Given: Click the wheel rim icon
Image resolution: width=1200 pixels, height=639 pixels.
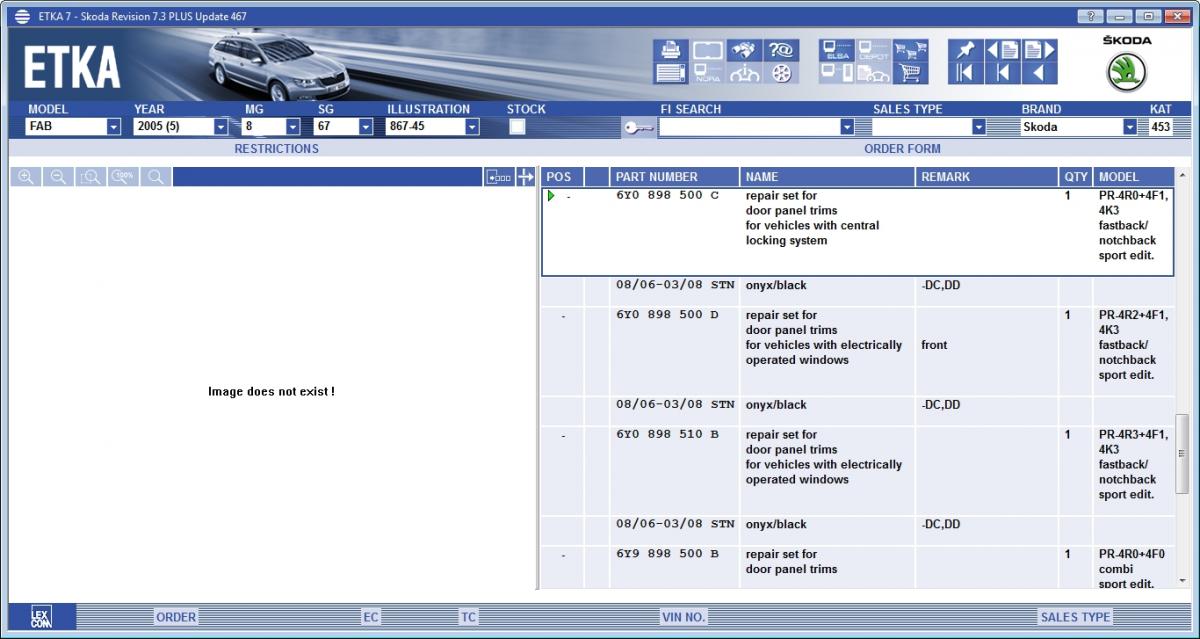Looking at the screenshot, I should (x=781, y=73).
